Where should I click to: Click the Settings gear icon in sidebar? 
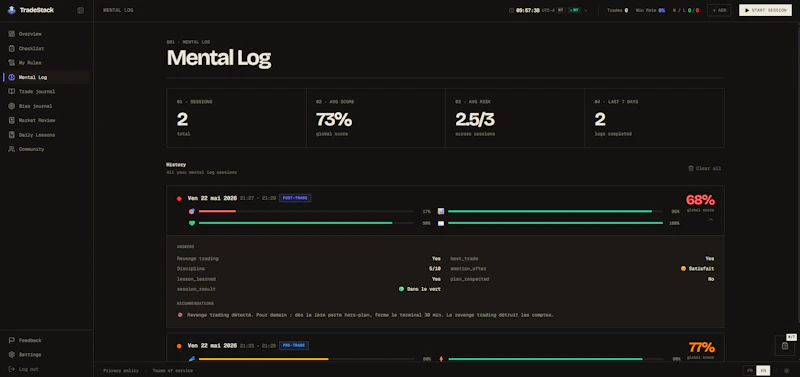[x=12, y=355]
